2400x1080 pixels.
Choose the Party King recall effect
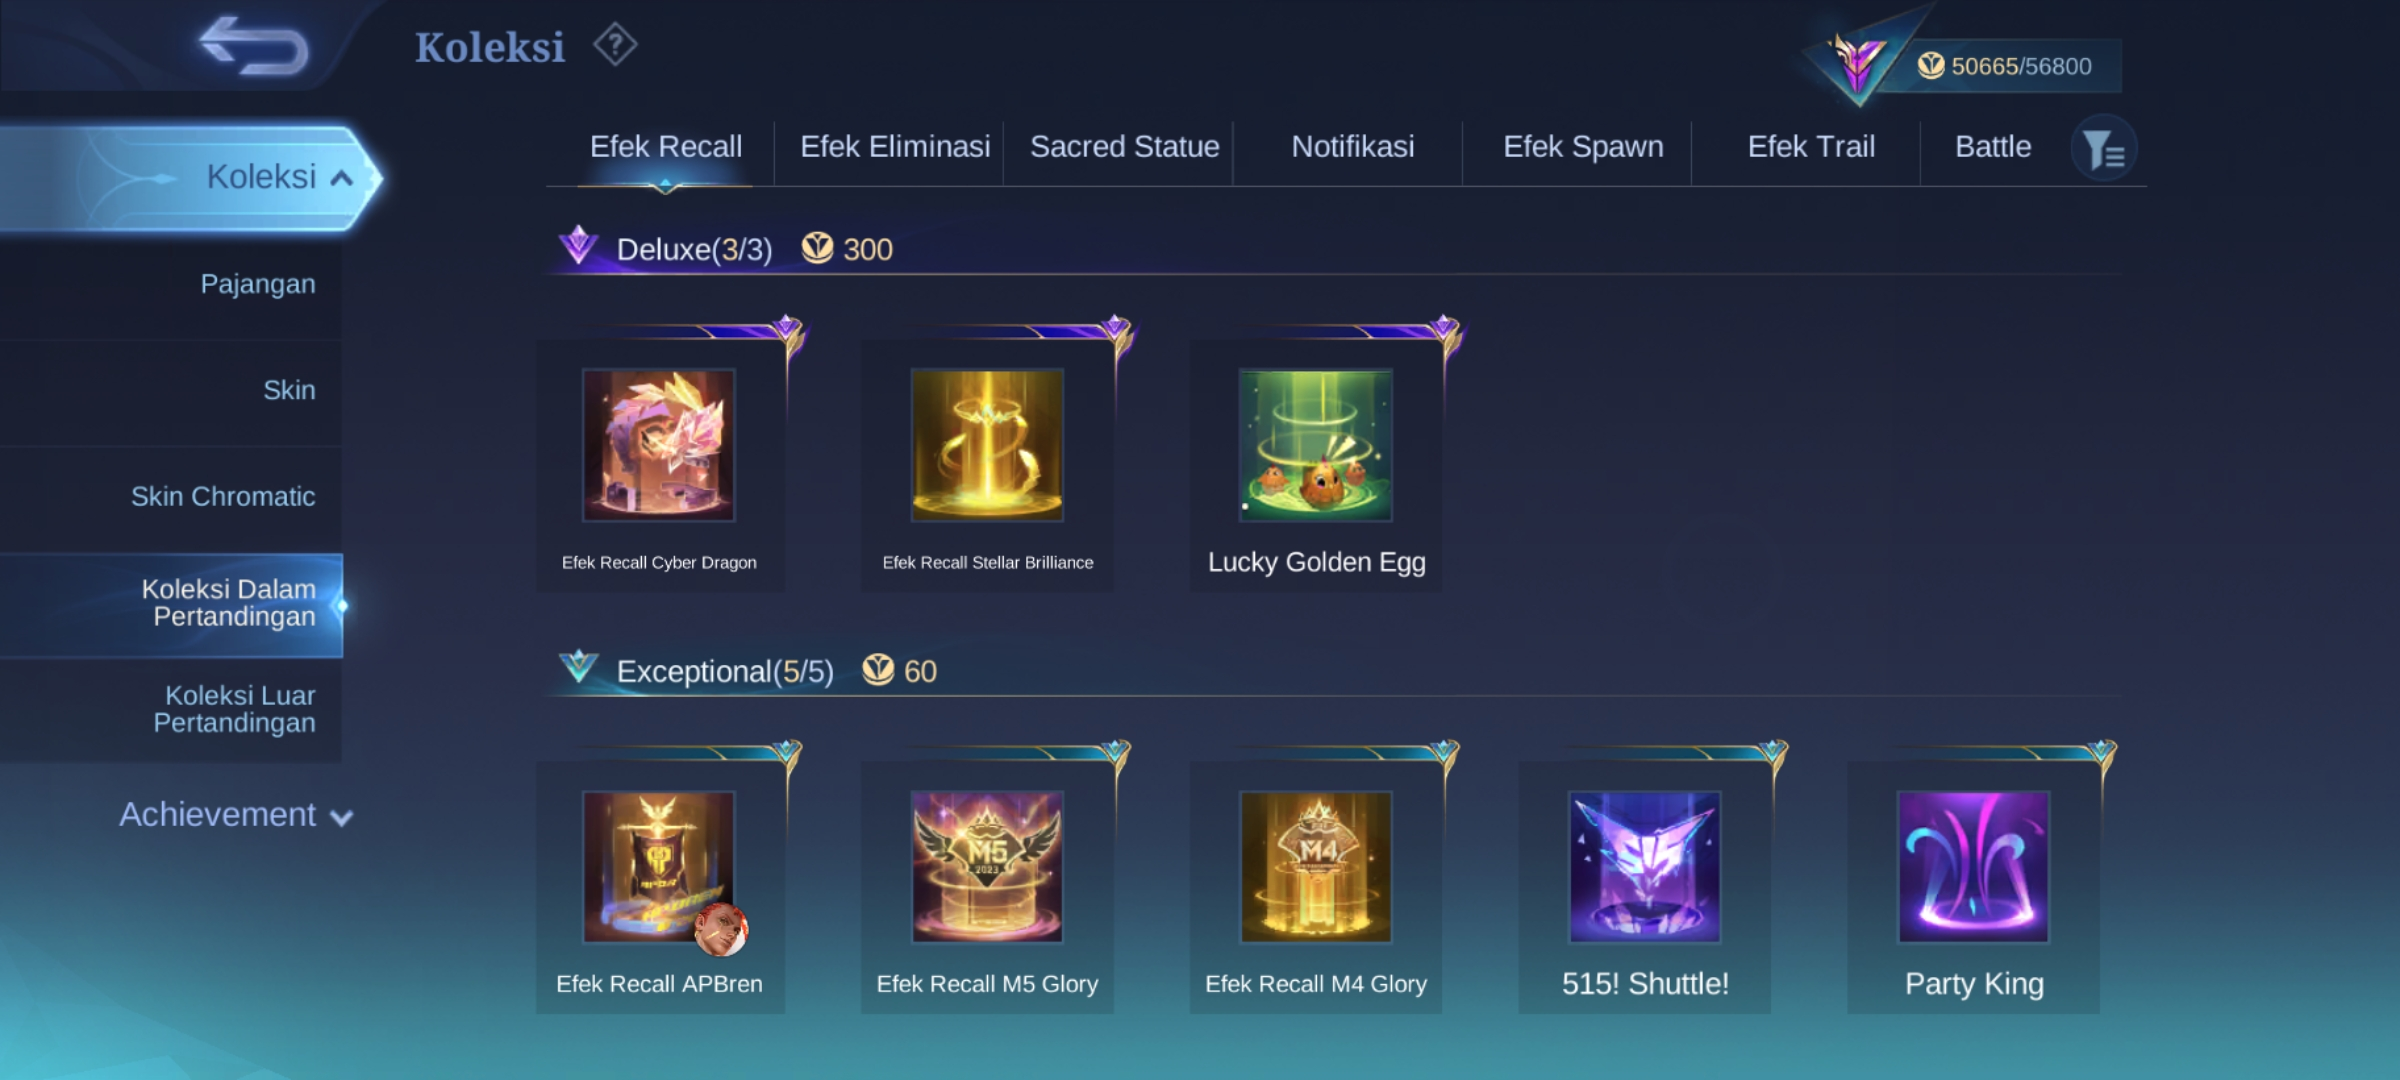(x=1974, y=888)
